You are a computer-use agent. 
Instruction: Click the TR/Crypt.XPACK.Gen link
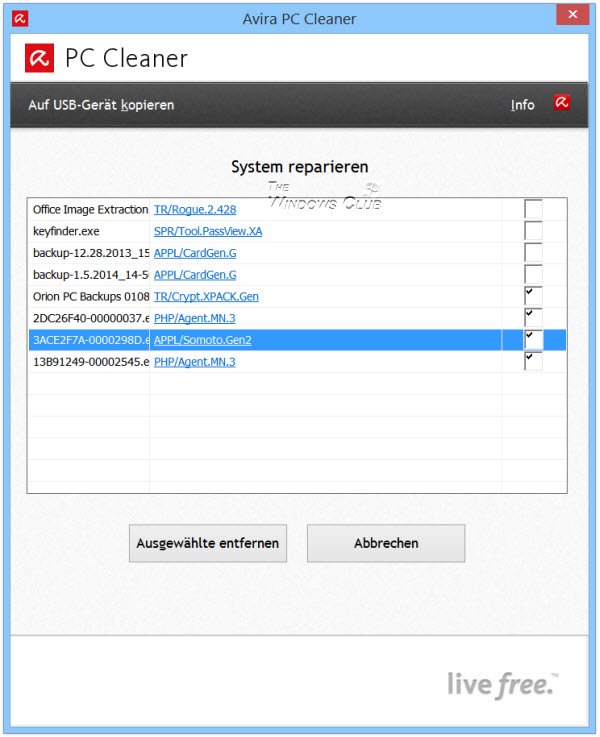(207, 297)
